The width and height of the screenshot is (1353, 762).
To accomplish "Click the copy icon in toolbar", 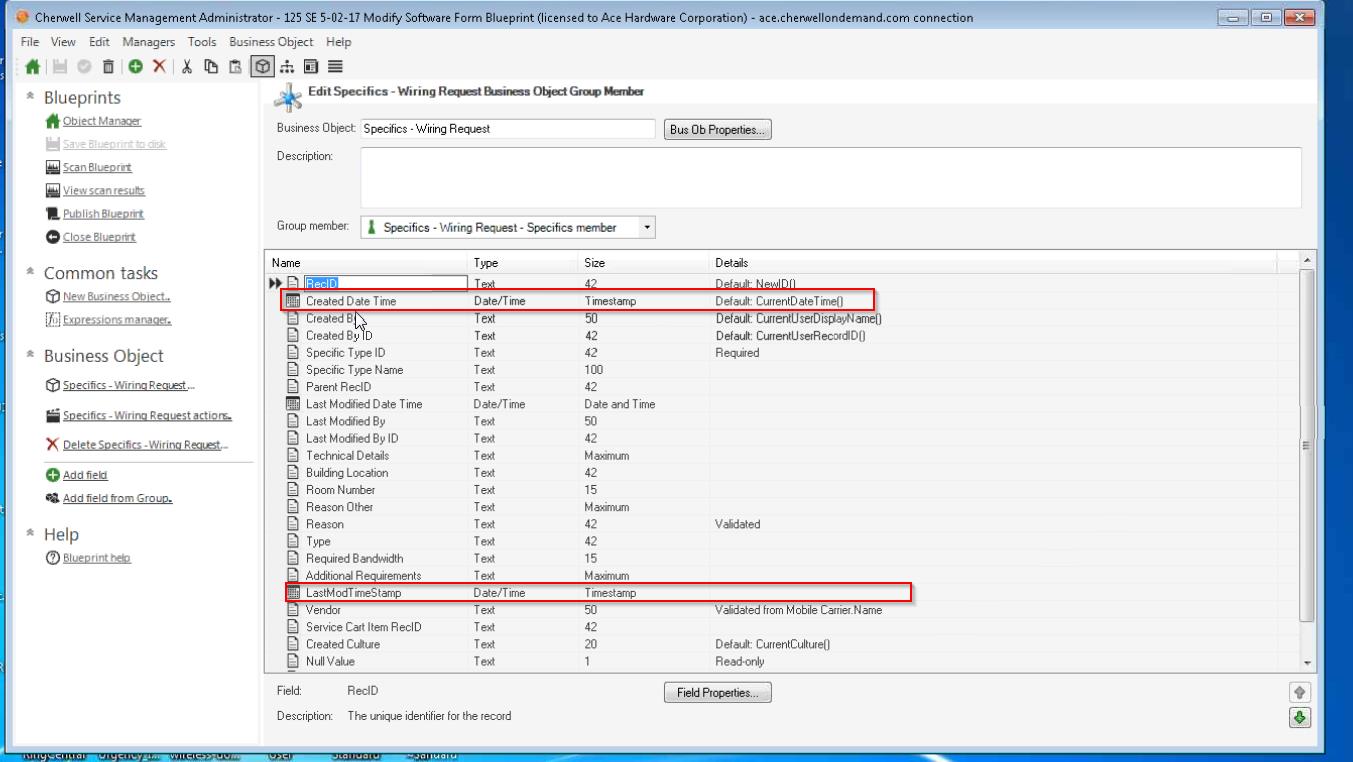I will (211, 67).
